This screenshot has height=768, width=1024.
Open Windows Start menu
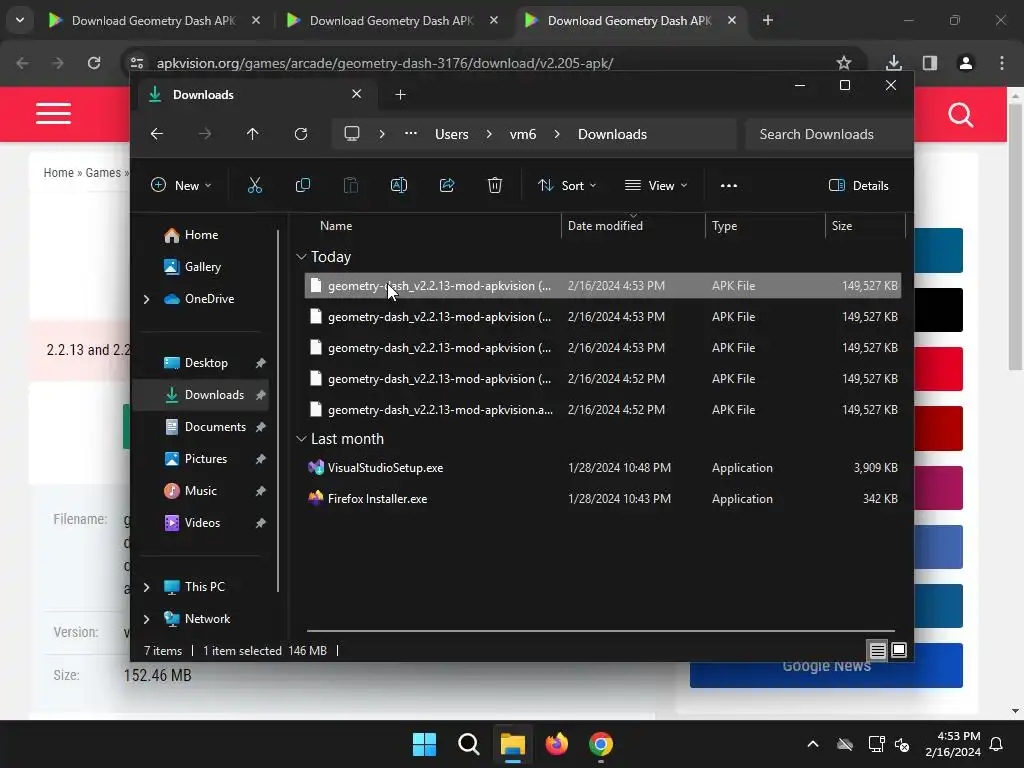click(424, 744)
